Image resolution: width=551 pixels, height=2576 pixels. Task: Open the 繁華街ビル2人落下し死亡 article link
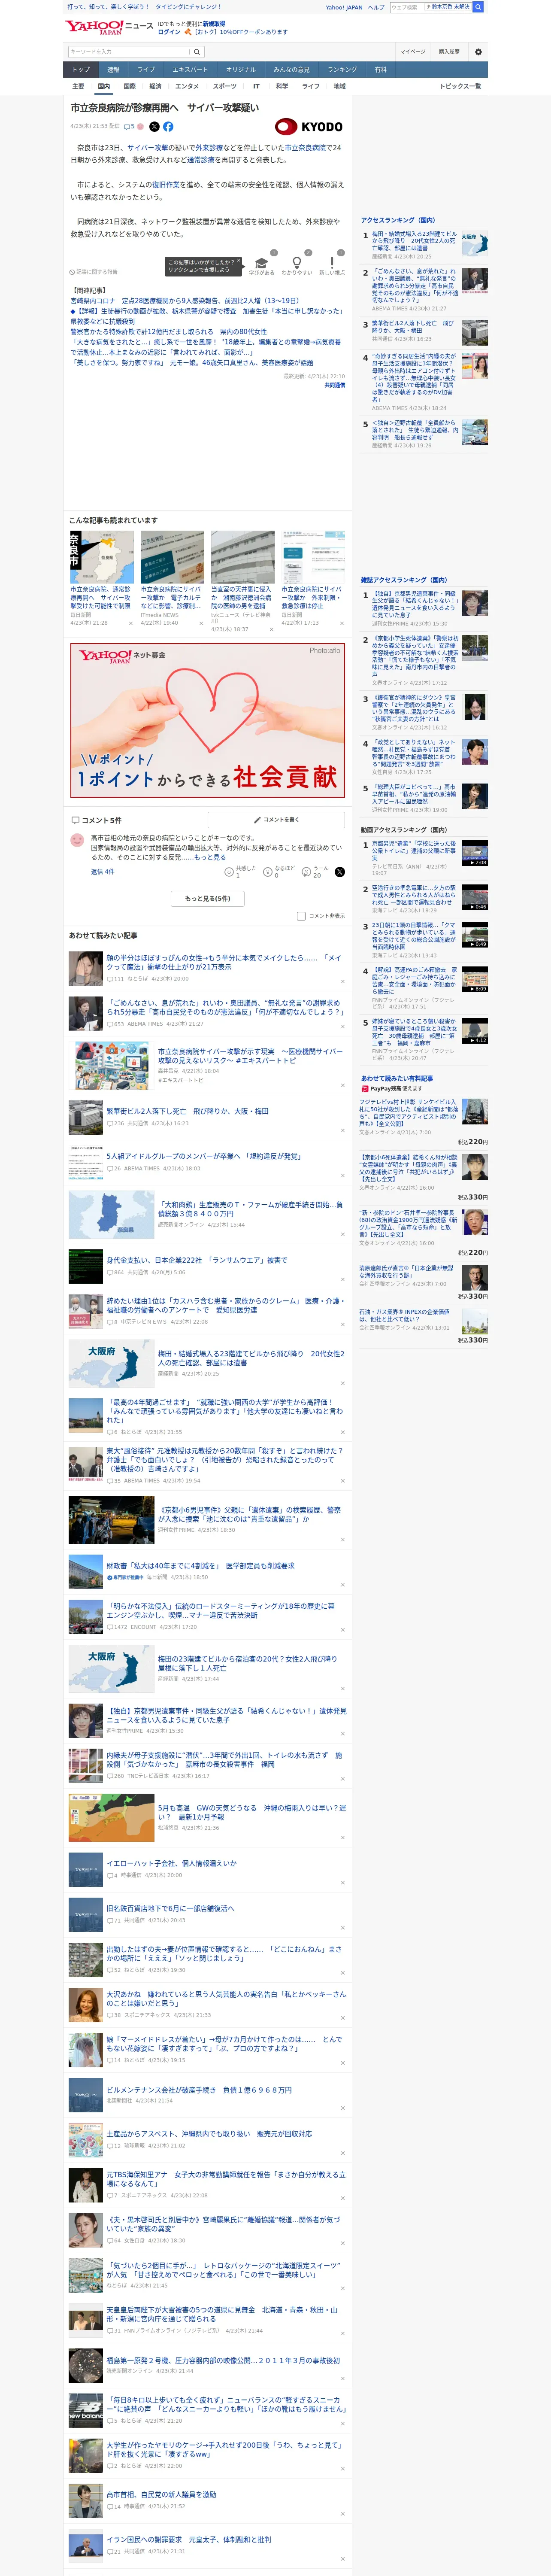(x=187, y=1111)
